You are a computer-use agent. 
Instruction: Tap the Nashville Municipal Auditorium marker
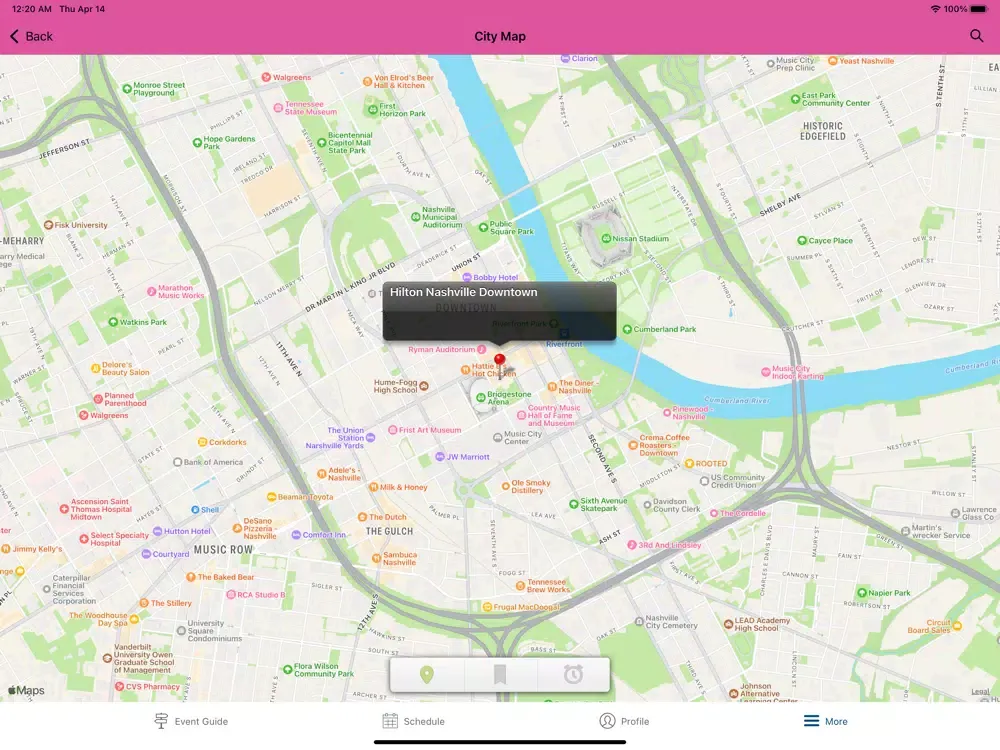[415, 217]
